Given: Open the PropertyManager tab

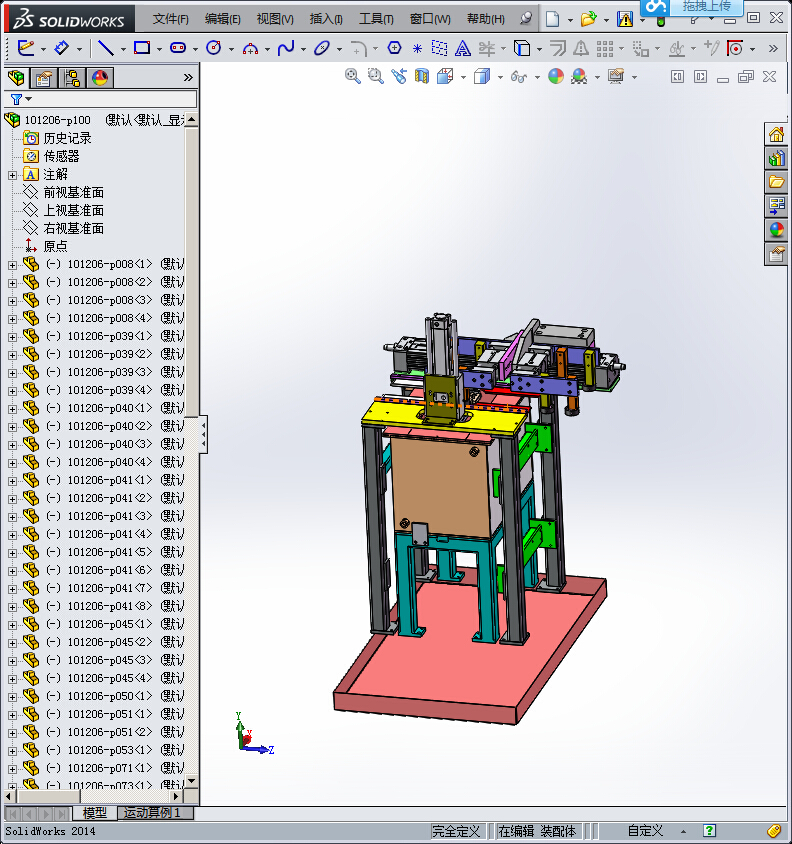Looking at the screenshot, I should [44, 78].
